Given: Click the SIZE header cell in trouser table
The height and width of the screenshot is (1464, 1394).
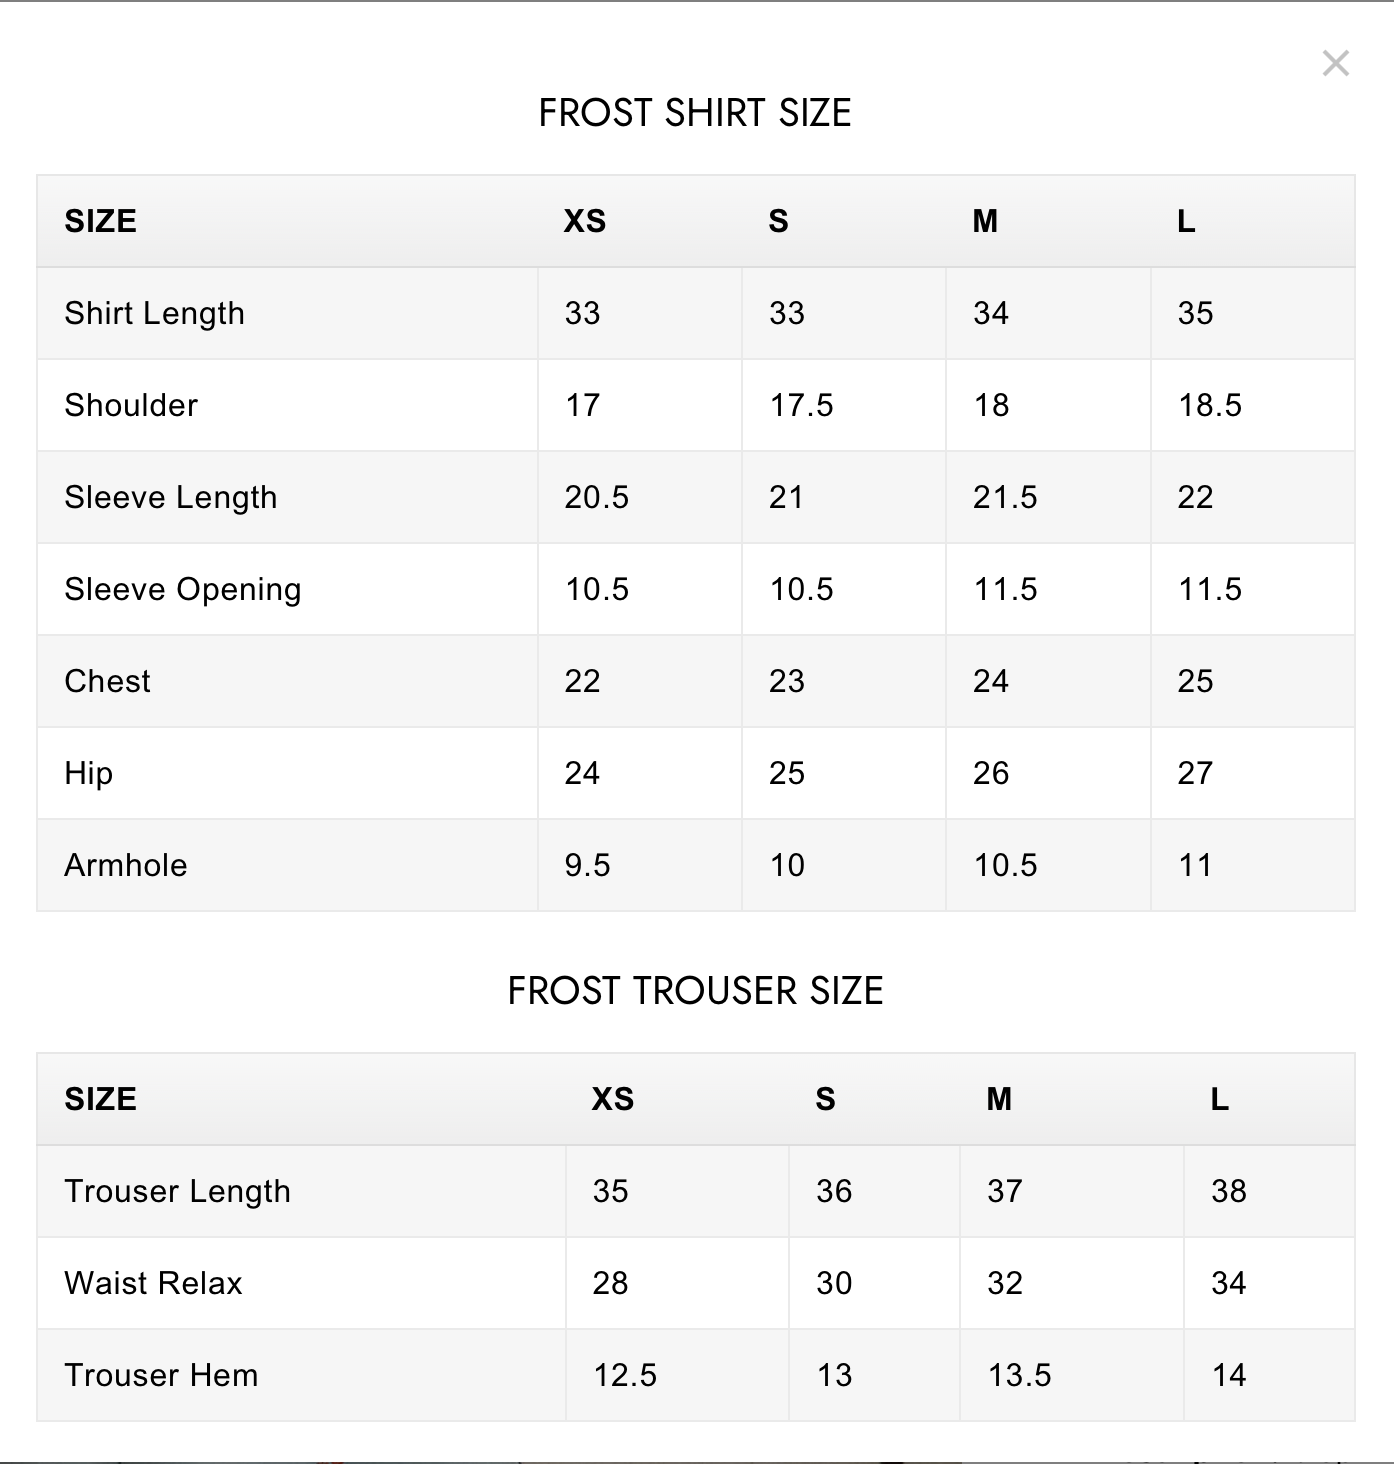Looking at the screenshot, I should click(x=100, y=1099).
